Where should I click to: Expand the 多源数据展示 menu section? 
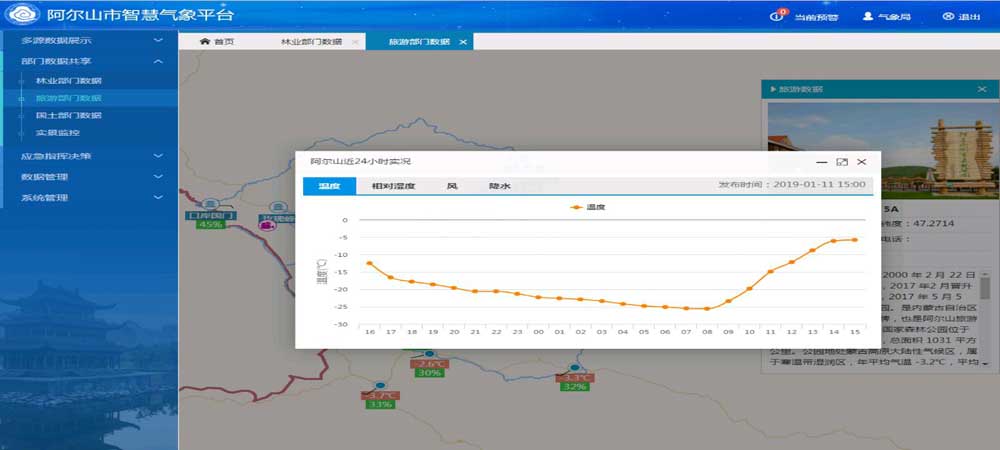tap(158, 41)
